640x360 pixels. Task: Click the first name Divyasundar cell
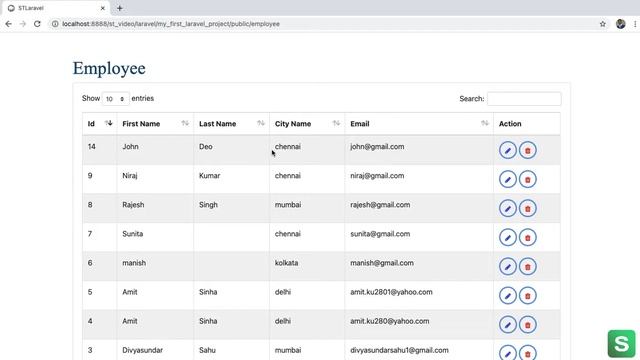coord(155,350)
